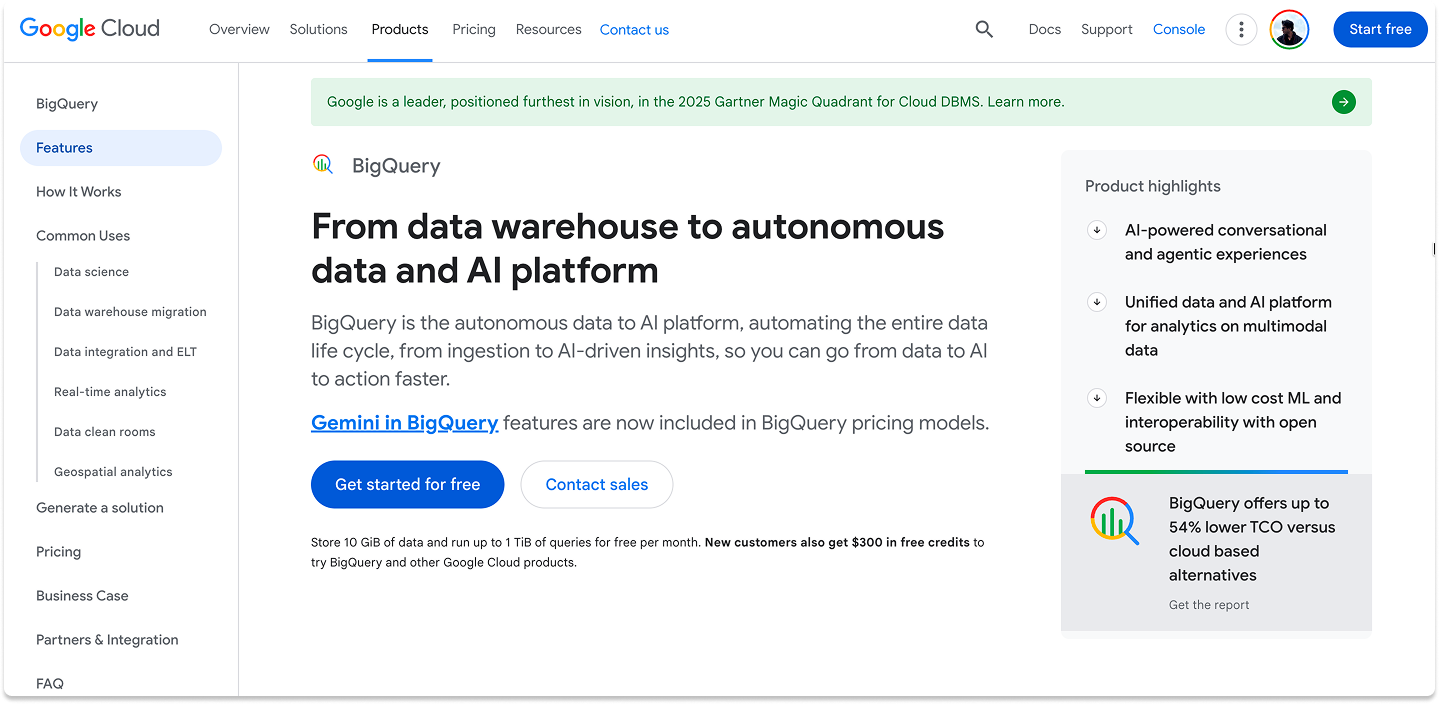Select Data clean rooms sidebar item
The width and height of the screenshot is (1439, 704).
(104, 432)
